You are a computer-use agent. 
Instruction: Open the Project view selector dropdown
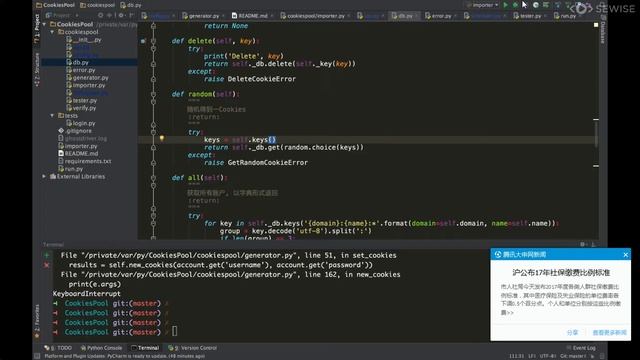[62, 16]
